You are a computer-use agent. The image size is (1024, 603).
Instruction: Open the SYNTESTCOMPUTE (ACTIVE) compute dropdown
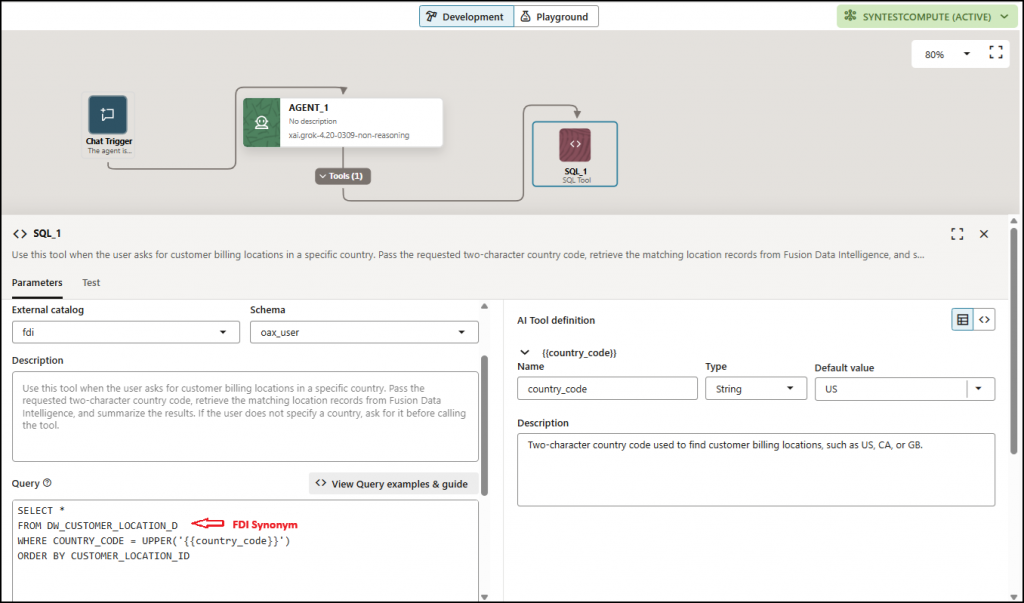(927, 16)
